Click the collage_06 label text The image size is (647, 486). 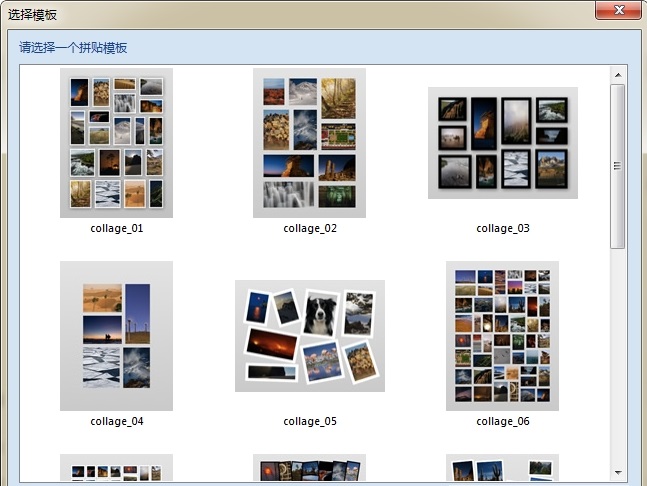503,422
